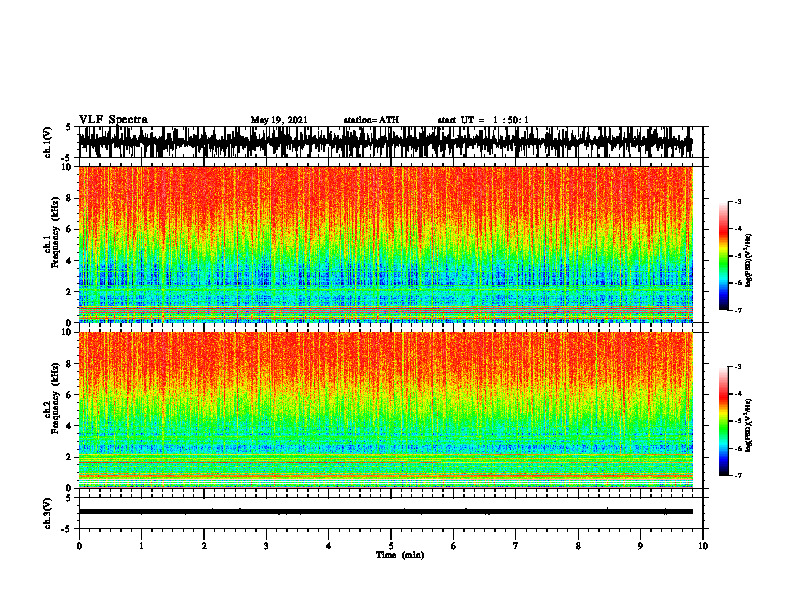The width and height of the screenshot is (792, 612).
Task: Click the "ch.3(V)" axis label
Action: click(x=48, y=513)
